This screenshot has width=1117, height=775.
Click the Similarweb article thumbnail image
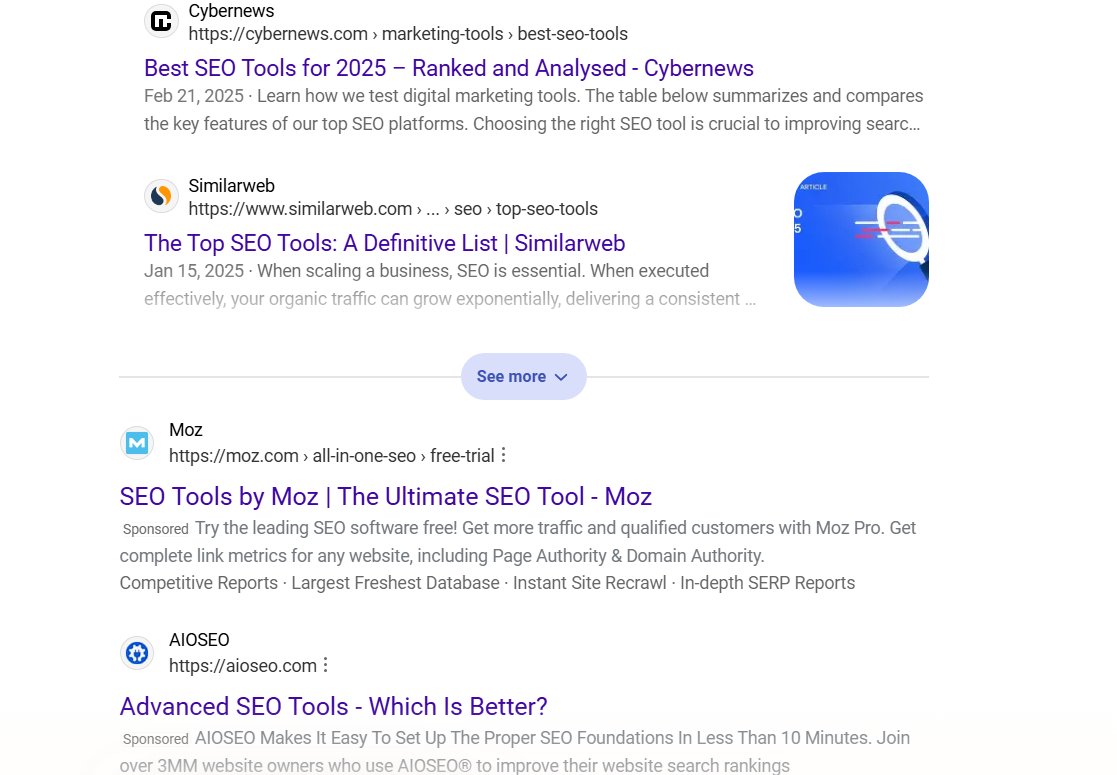click(861, 239)
